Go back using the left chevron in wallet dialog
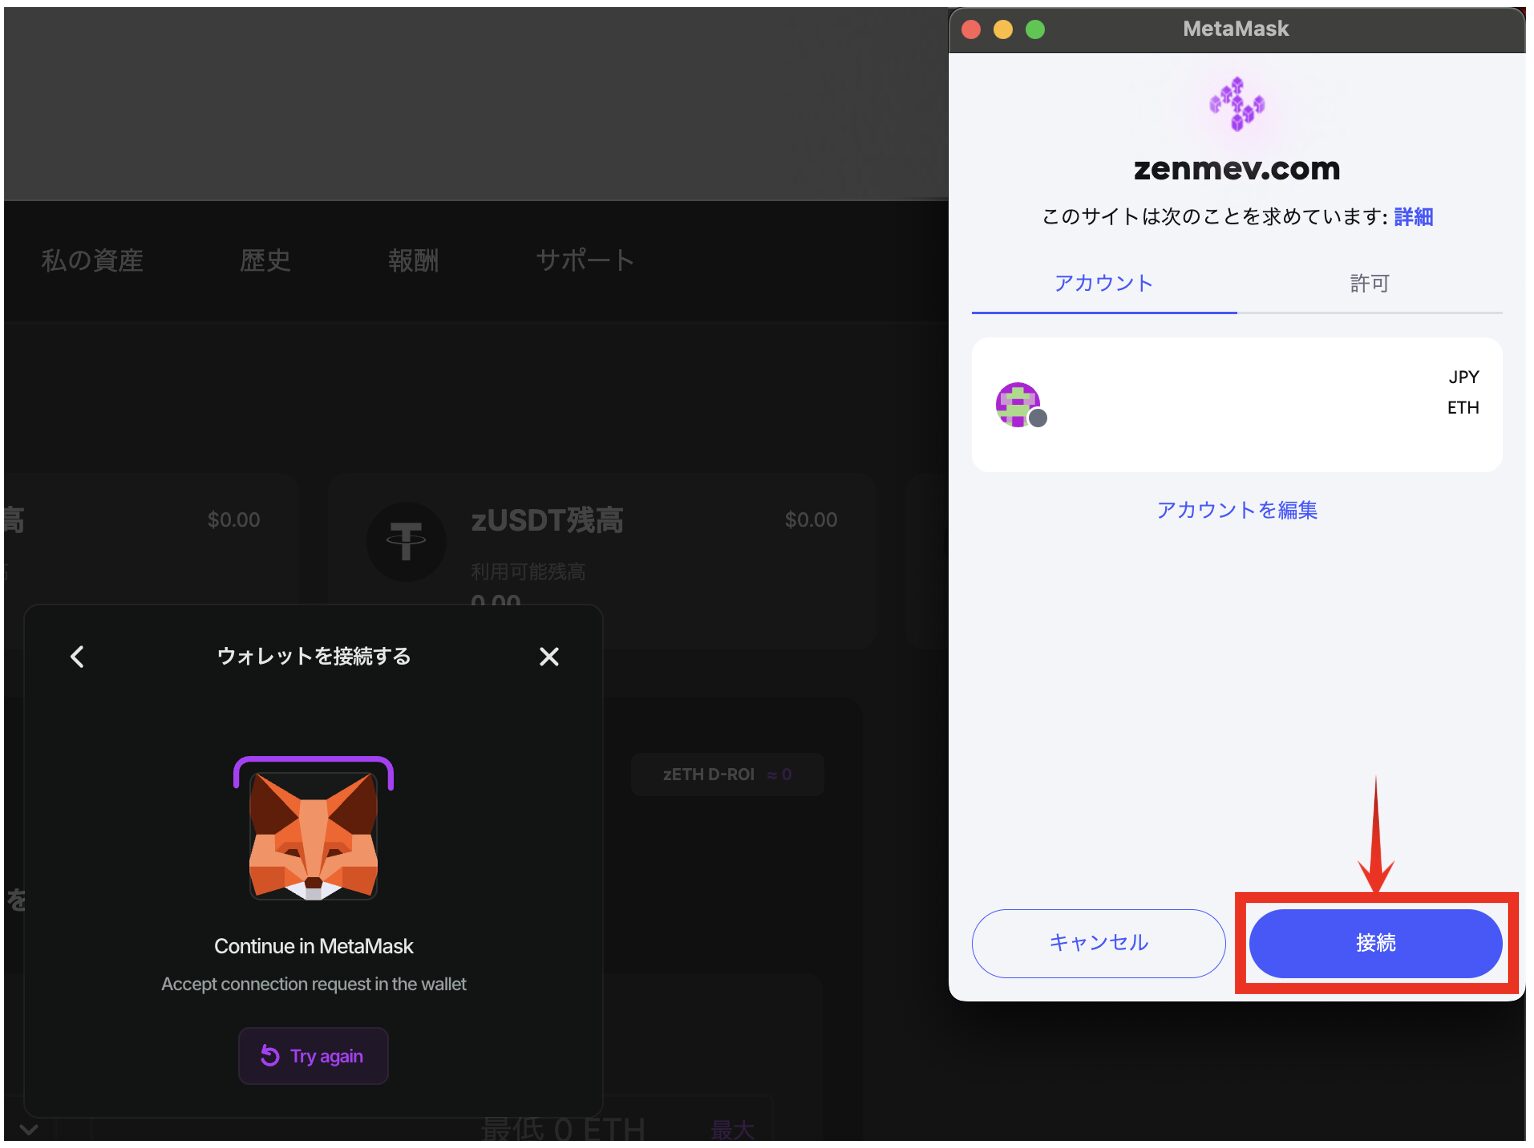Image resolution: width=1534 pixels, height=1148 pixels. 78,657
